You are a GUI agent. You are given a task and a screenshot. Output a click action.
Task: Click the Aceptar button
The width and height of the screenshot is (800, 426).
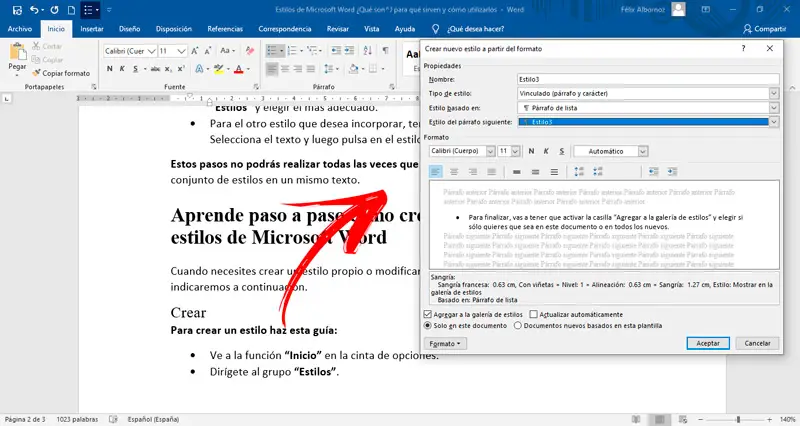tap(708, 343)
